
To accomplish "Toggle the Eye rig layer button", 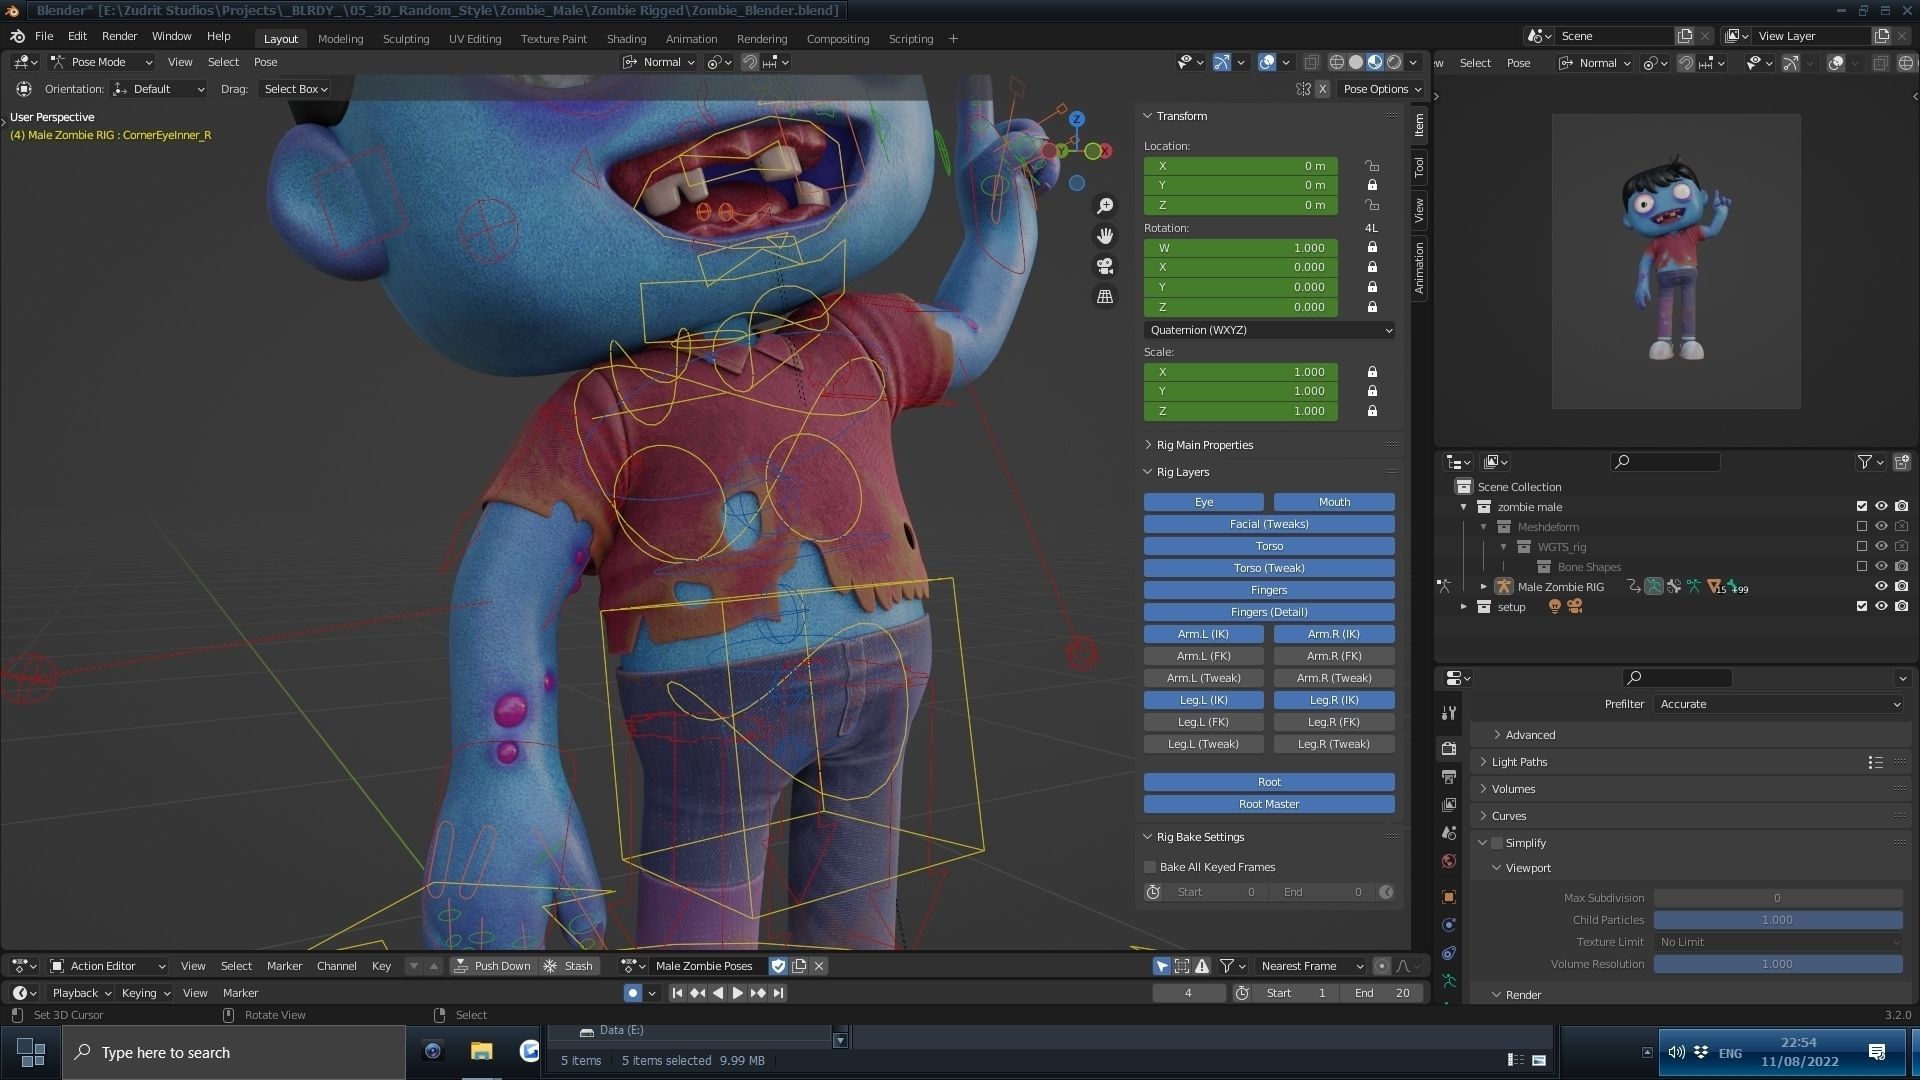I will 1204,502.
